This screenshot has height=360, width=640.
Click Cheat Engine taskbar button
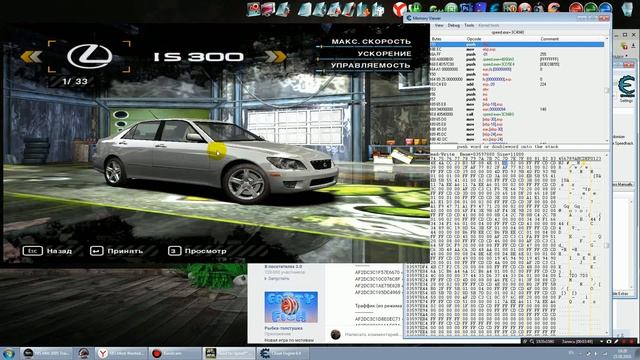(282, 353)
